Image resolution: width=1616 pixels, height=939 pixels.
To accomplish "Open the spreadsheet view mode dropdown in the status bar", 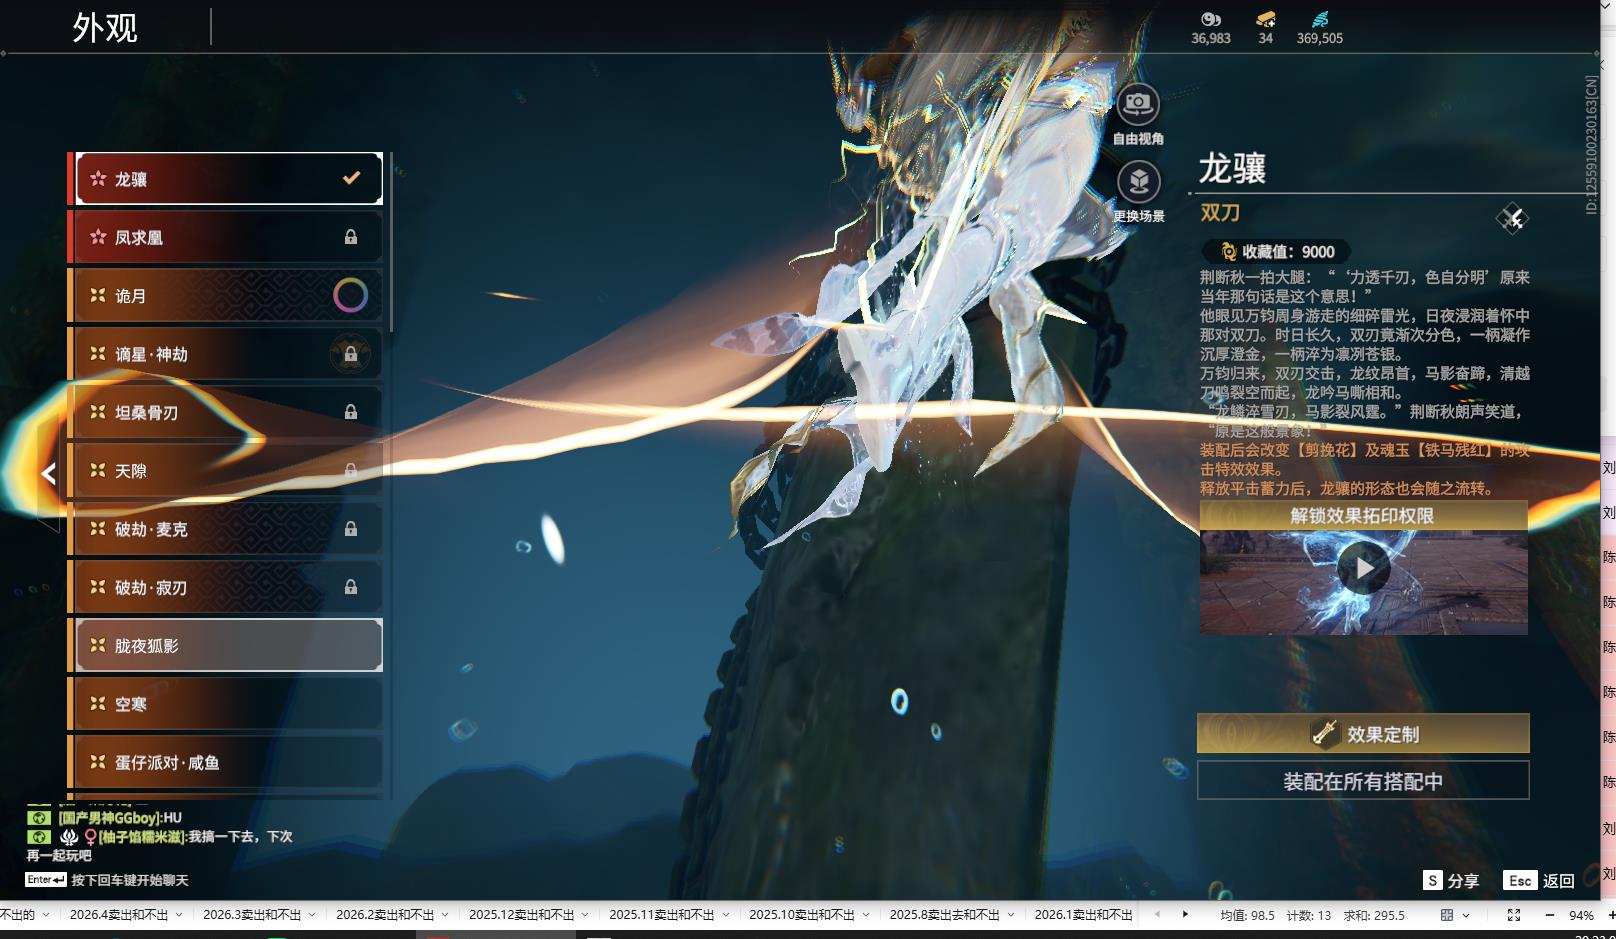I will [x=1466, y=915].
